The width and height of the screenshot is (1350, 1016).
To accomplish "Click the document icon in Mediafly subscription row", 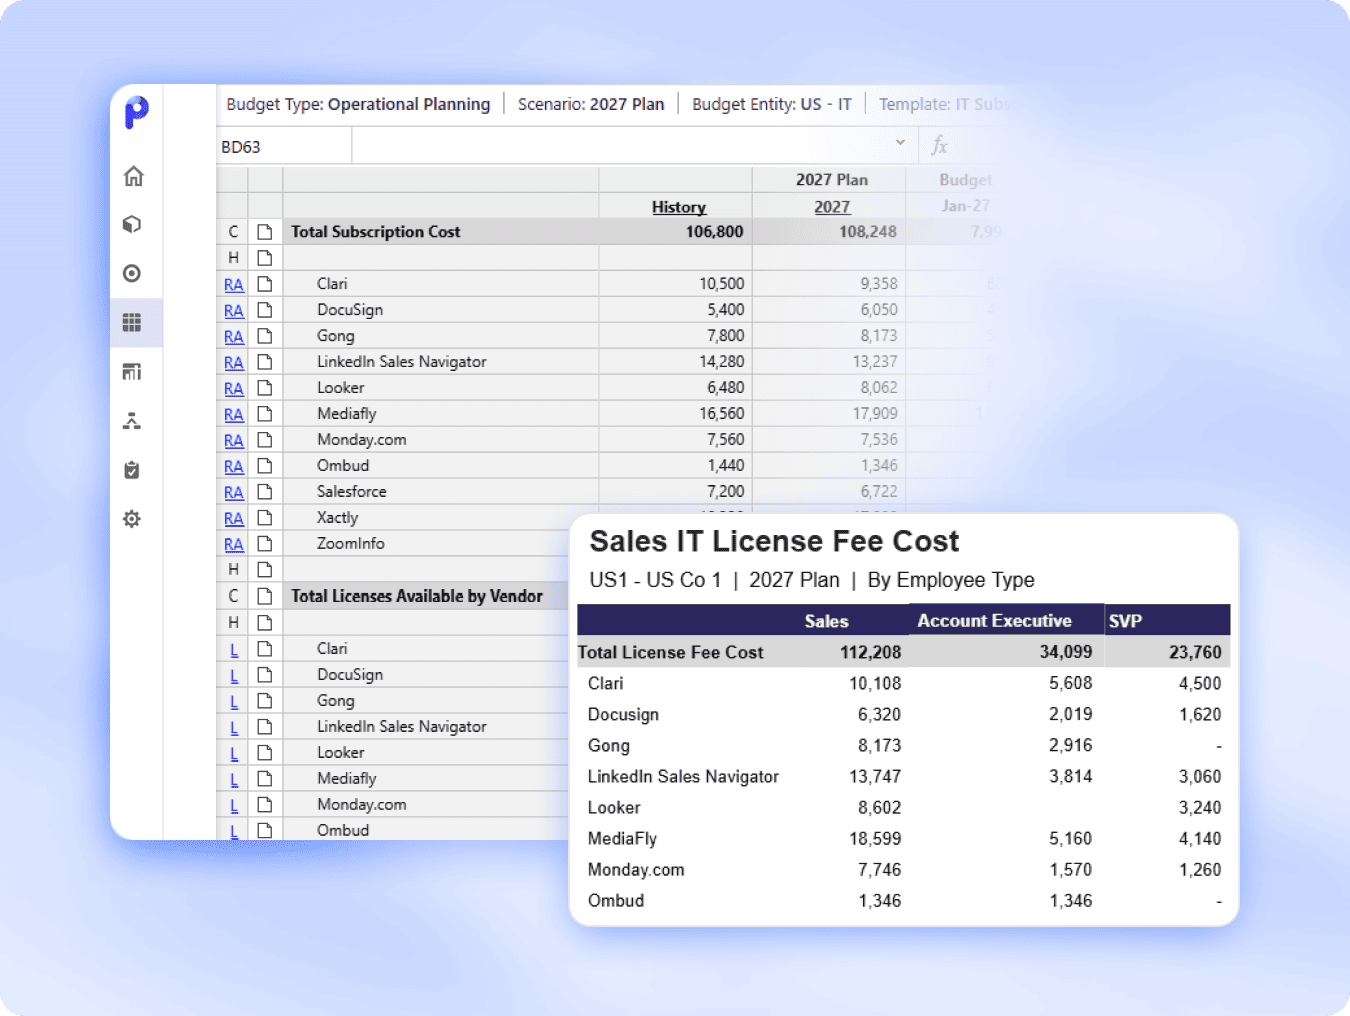I will [x=265, y=414].
